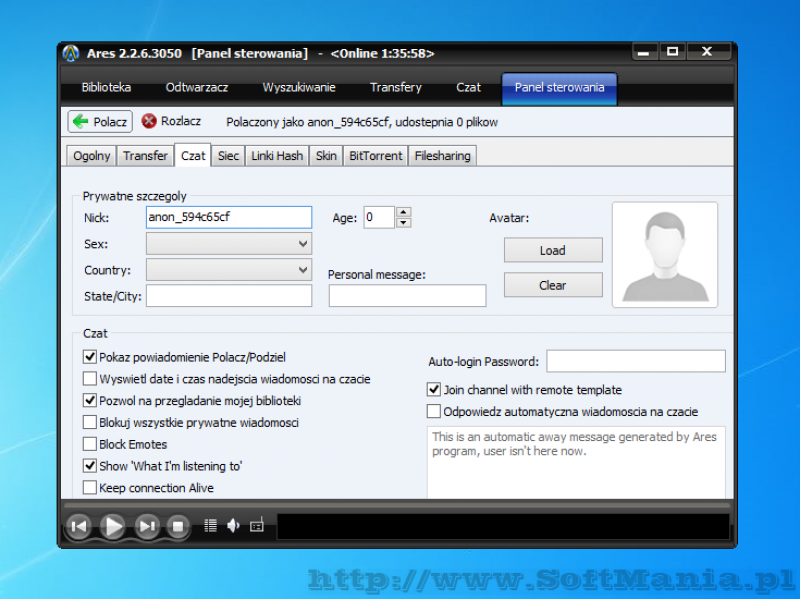Close the Ares window
This screenshot has width=800, height=599.
(707, 52)
